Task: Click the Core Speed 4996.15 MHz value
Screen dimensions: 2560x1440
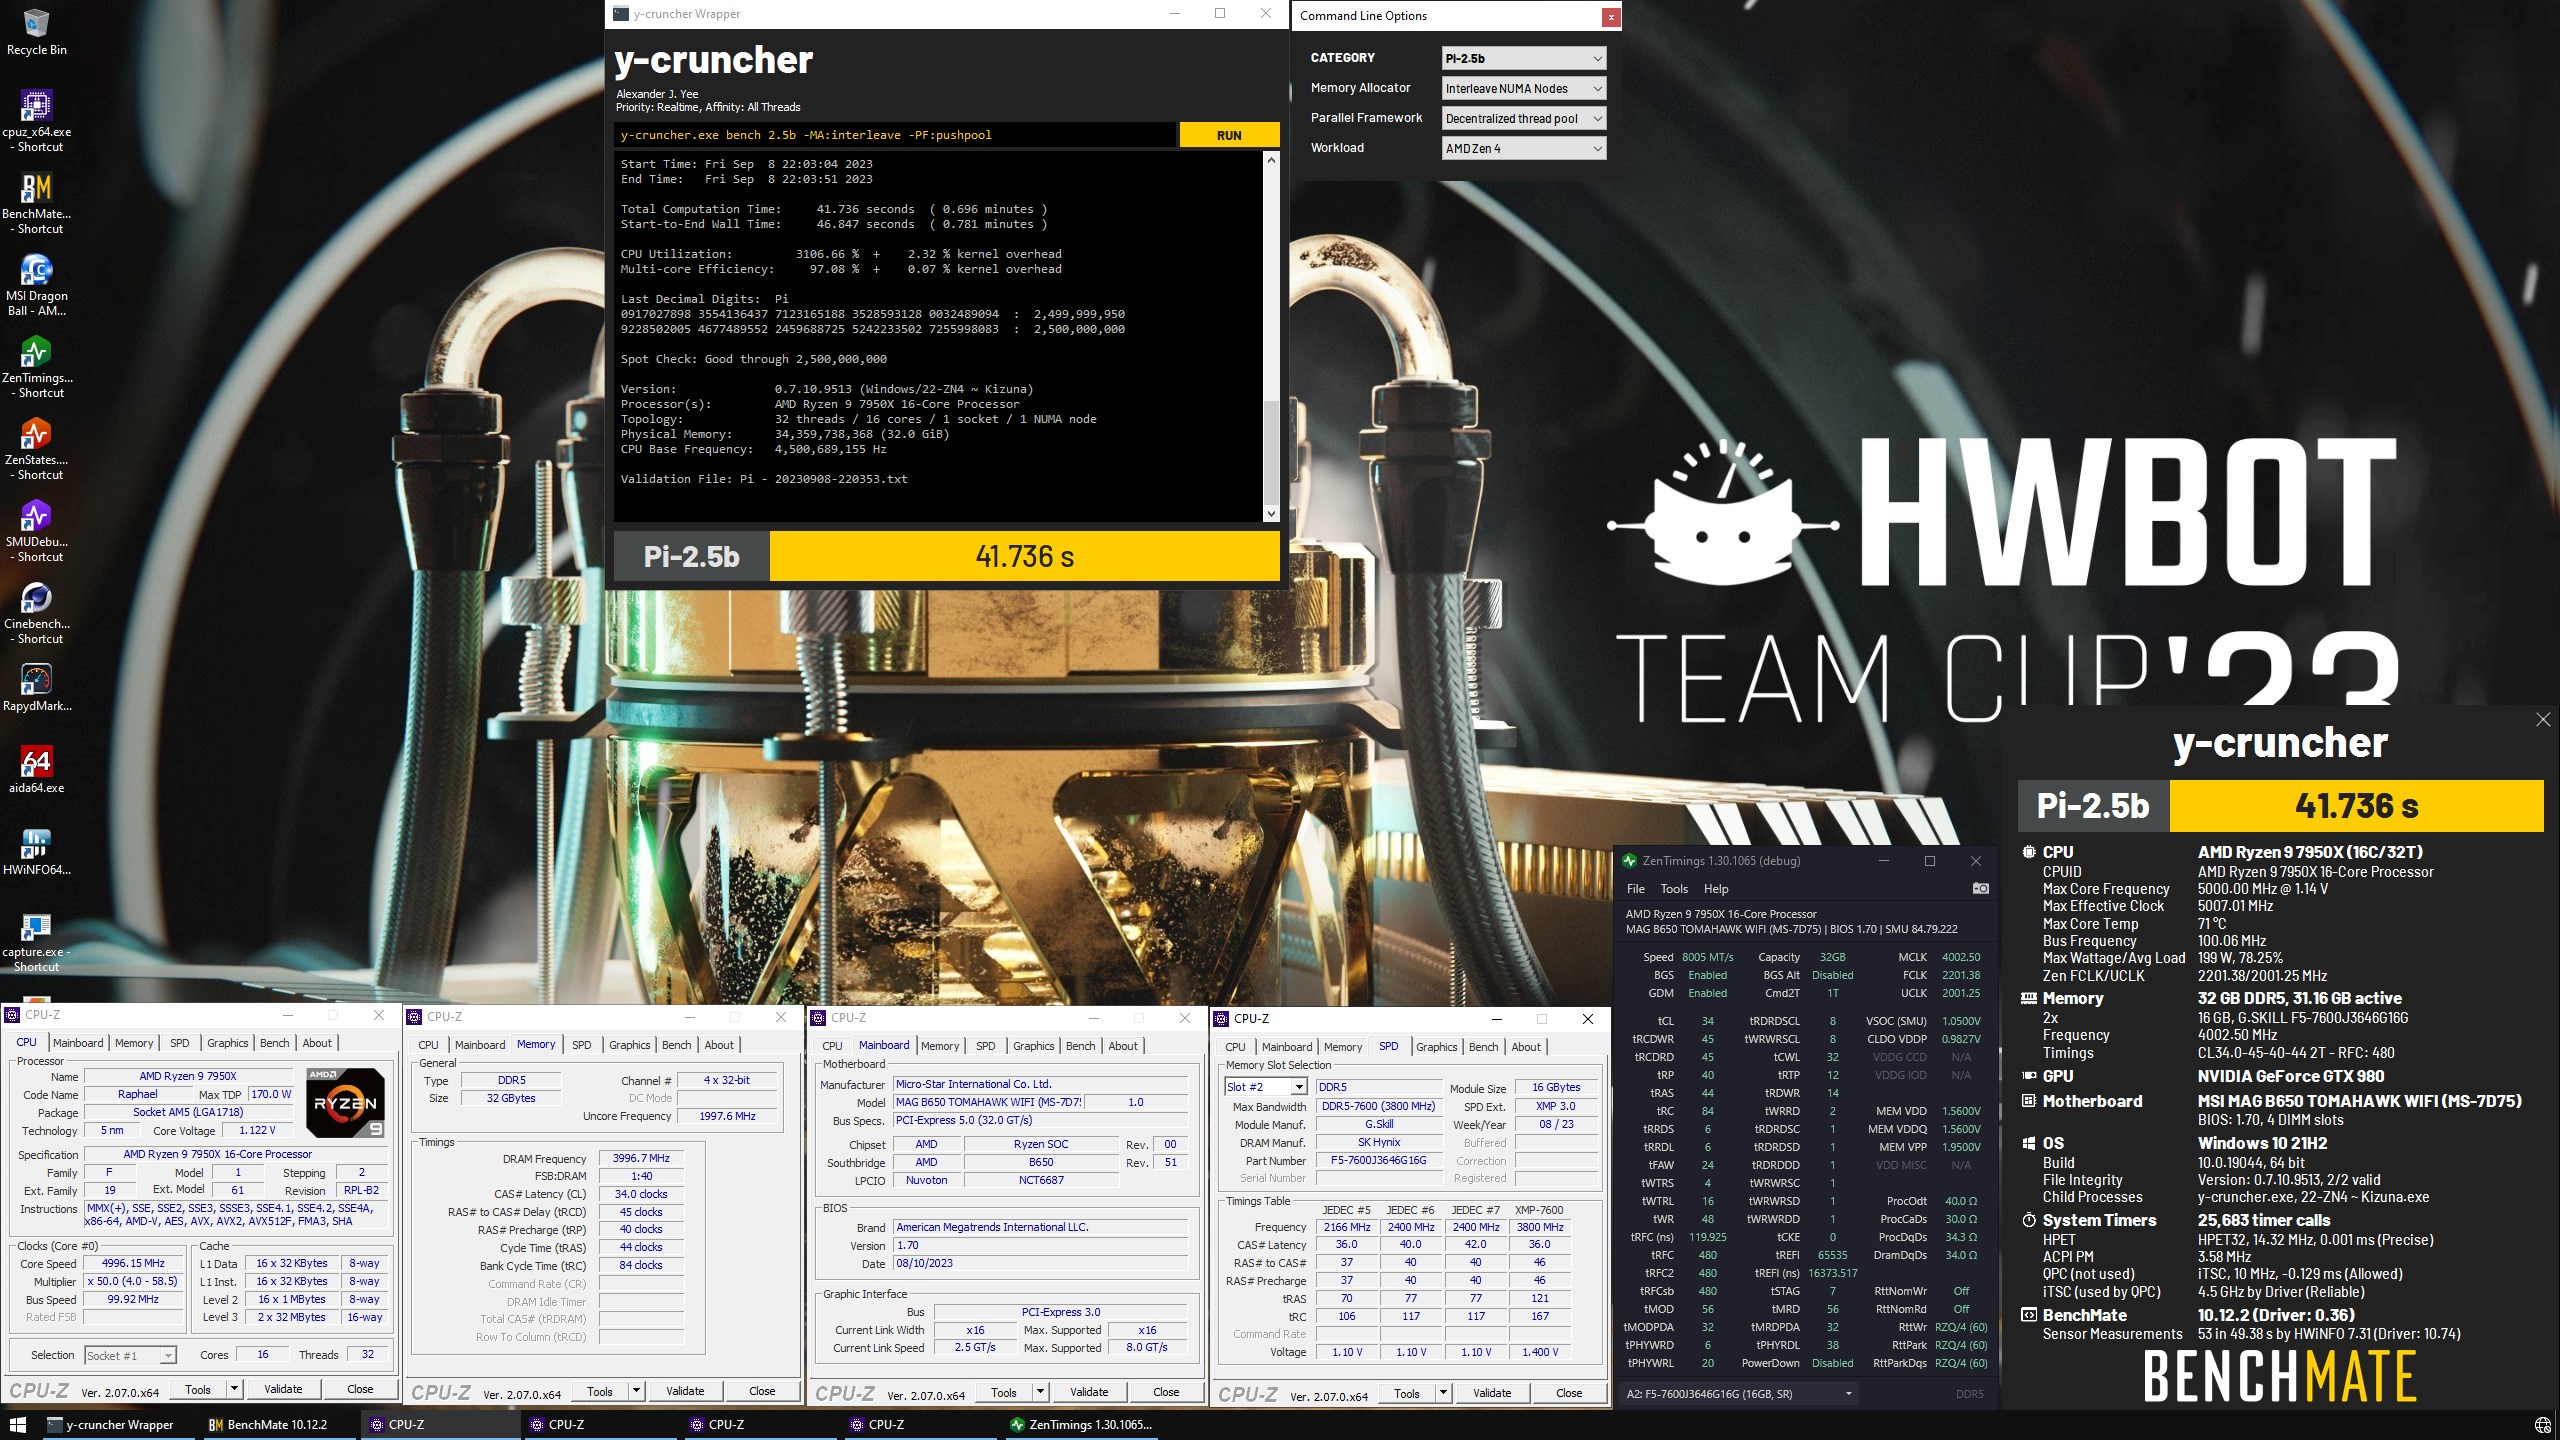Action: (x=134, y=1263)
